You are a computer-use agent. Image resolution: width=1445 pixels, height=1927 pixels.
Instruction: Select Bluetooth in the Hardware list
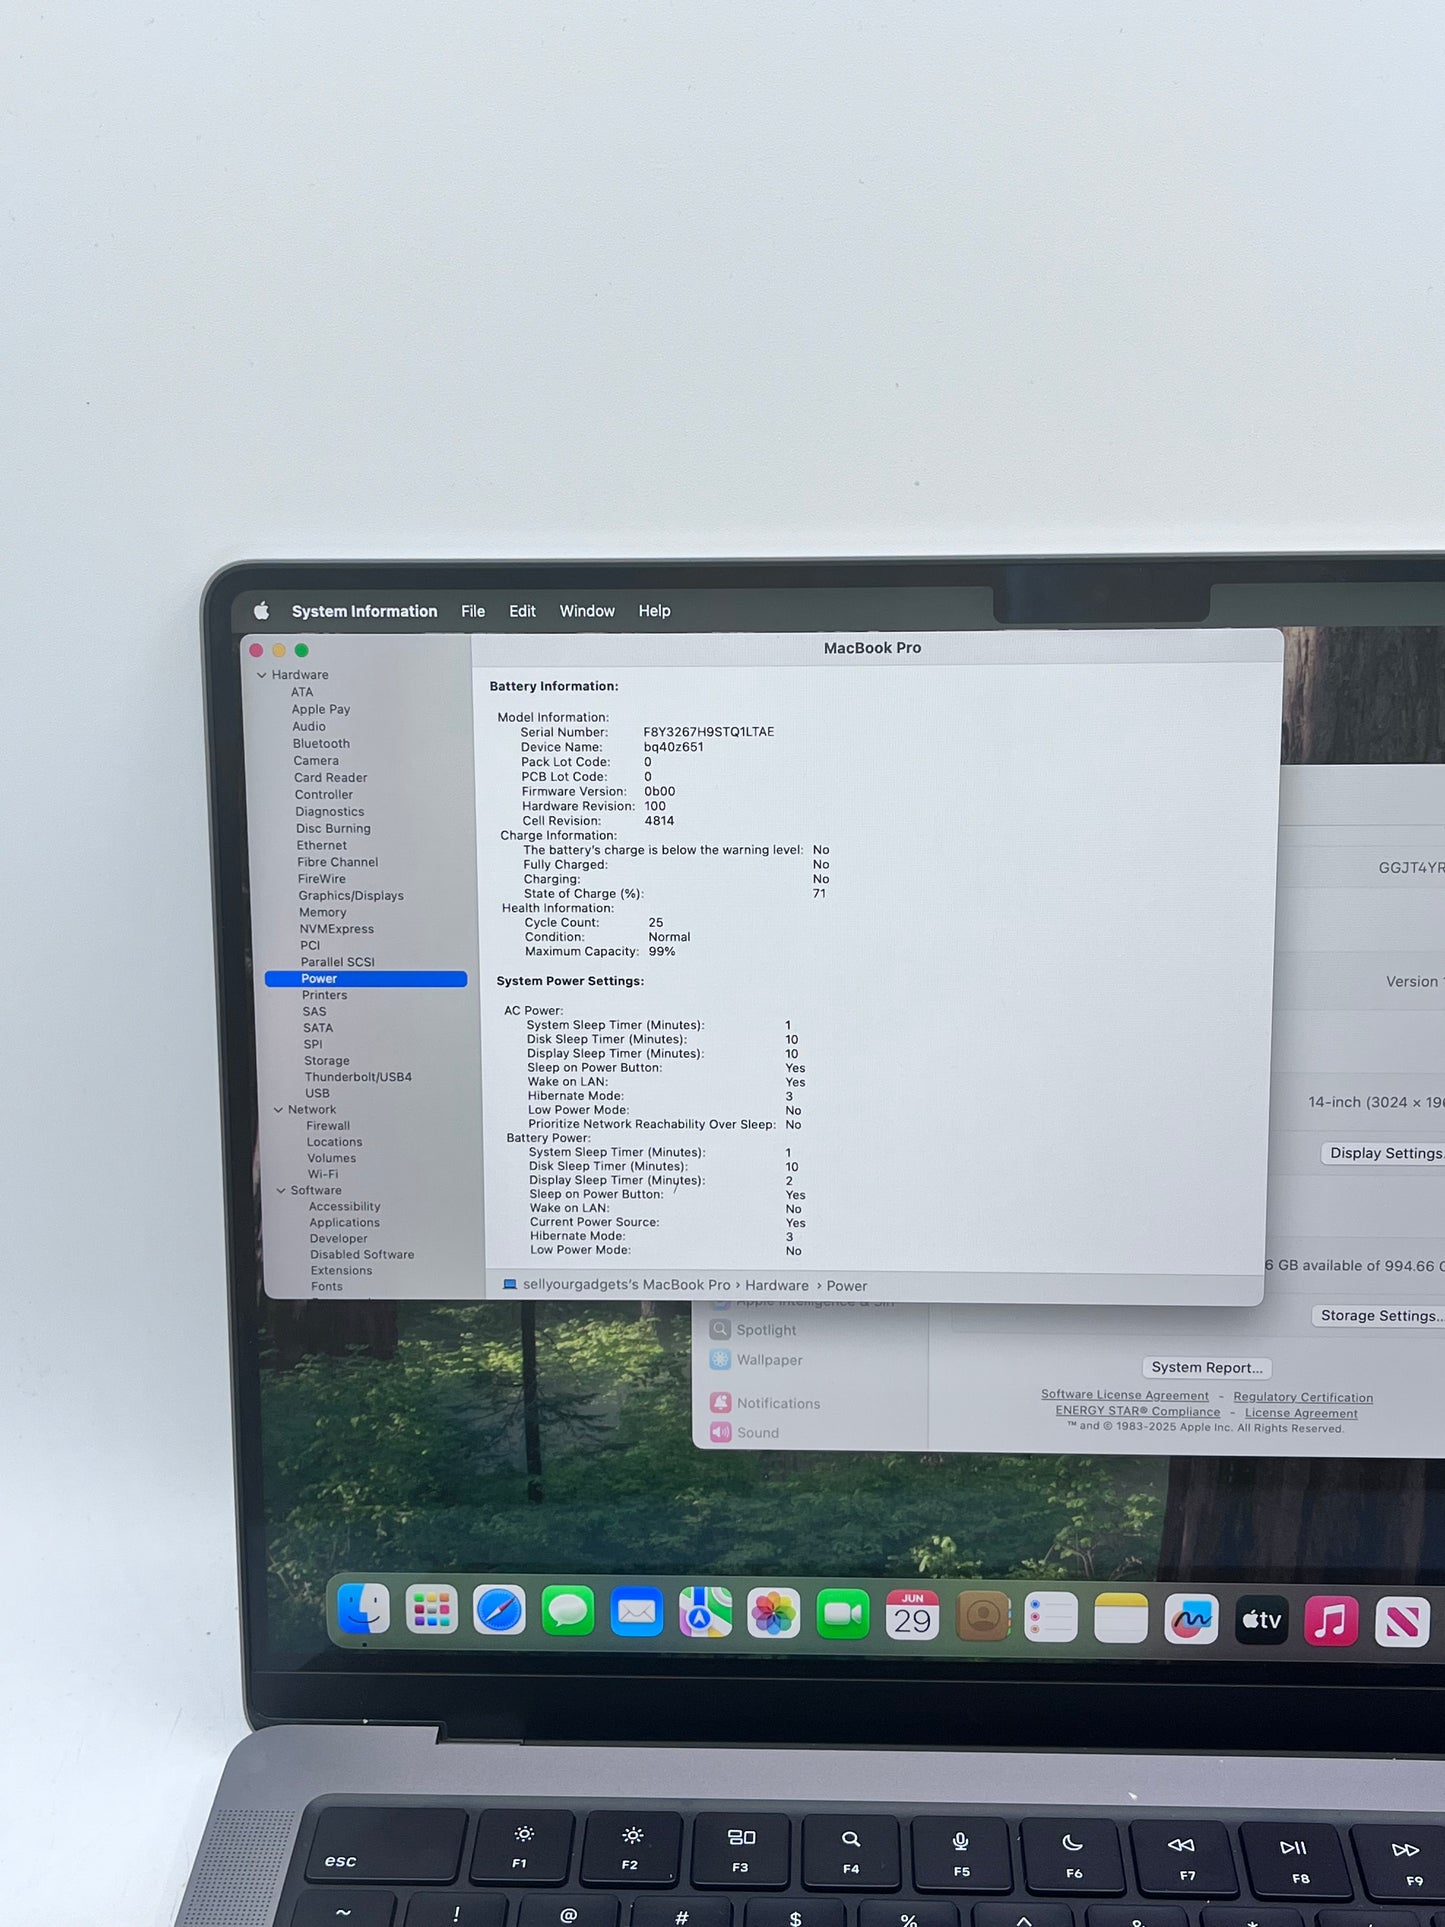[321, 744]
